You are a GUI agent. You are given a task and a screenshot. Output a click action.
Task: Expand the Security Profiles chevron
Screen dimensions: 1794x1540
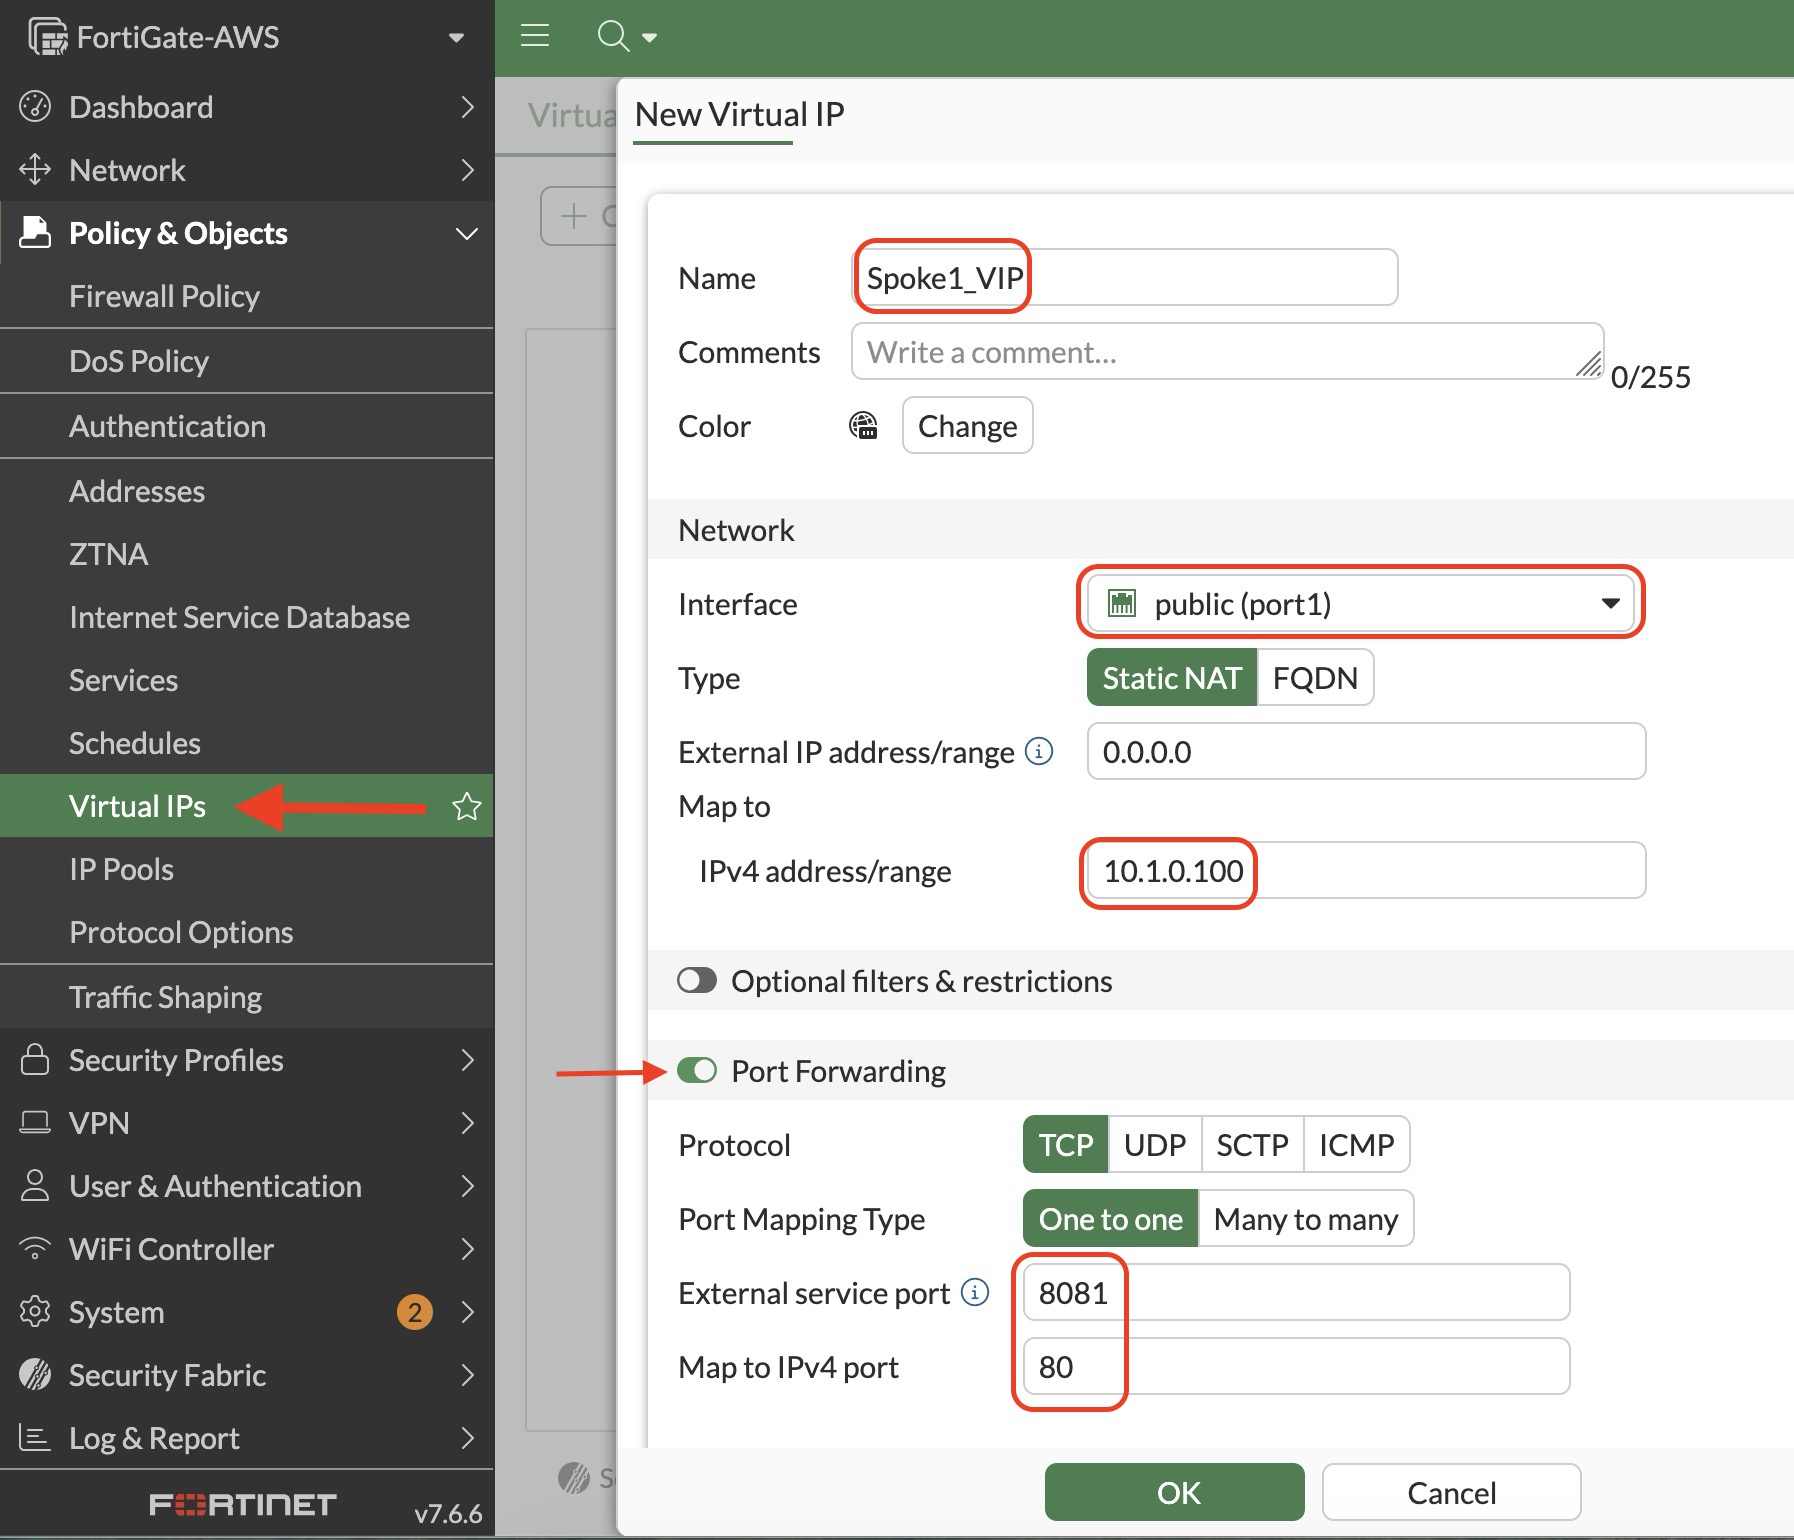tap(467, 1060)
